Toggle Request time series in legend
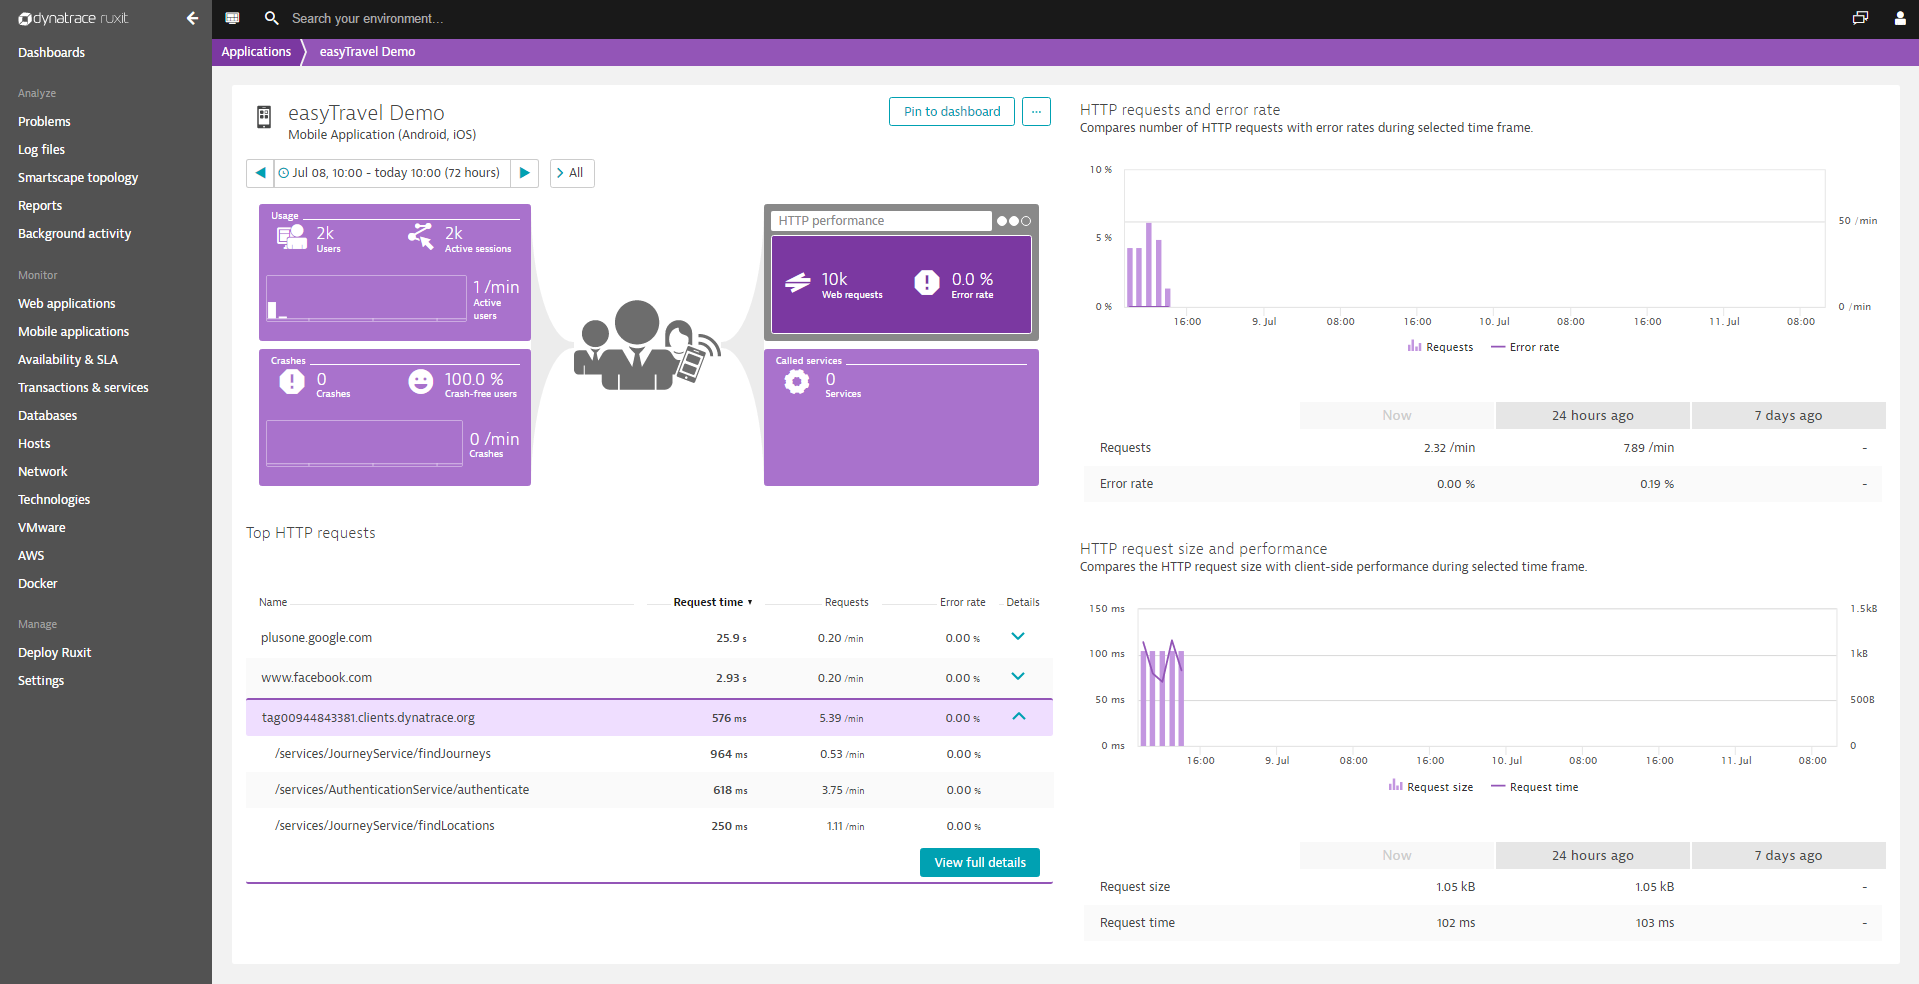The height and width of the screenshot is (984, 1919). coord(1534,787)
